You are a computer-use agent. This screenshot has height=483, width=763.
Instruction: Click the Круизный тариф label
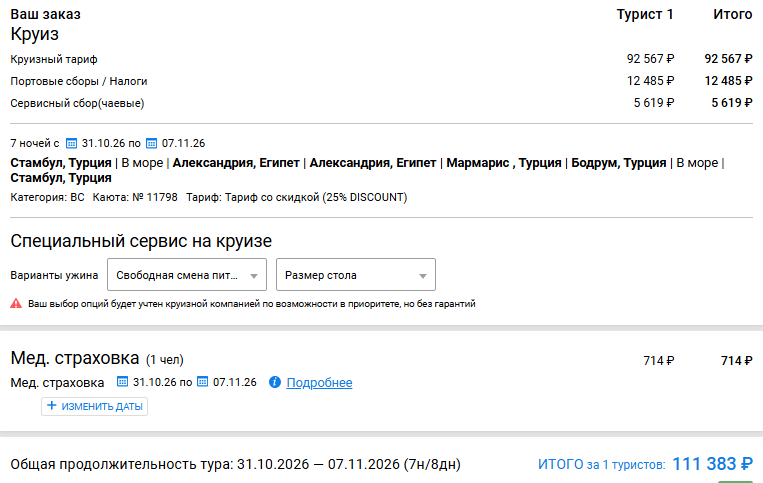[x=54, y=59]
